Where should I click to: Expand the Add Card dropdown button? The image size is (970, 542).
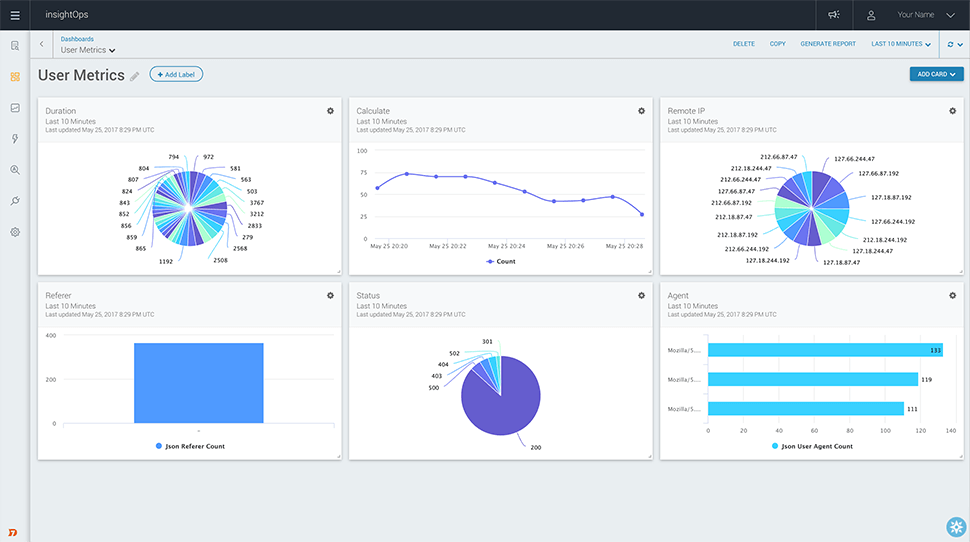pos(936,74)
